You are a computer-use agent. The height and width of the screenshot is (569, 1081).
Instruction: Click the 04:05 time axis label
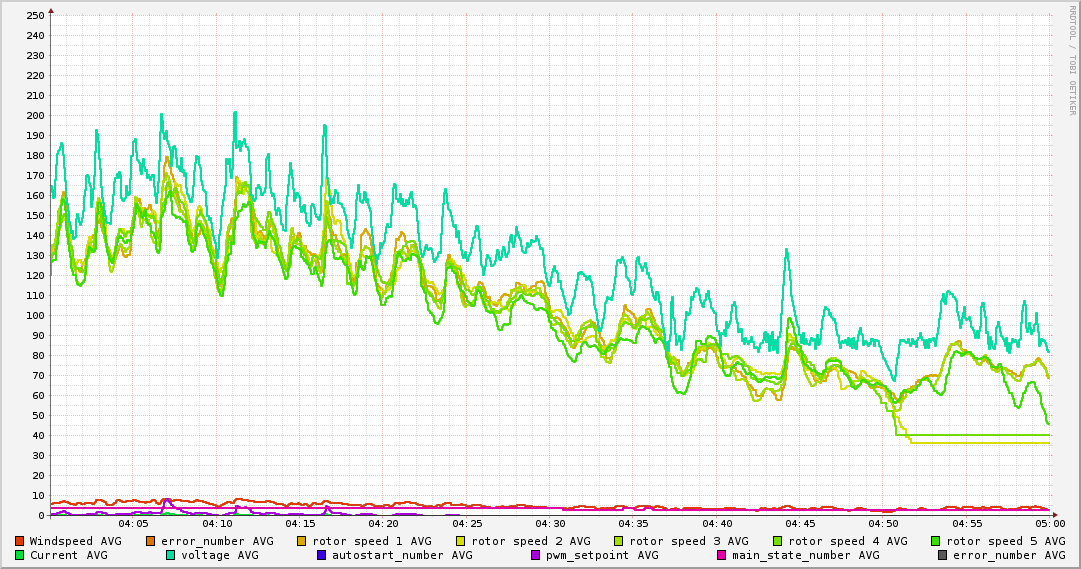point(133,523)
